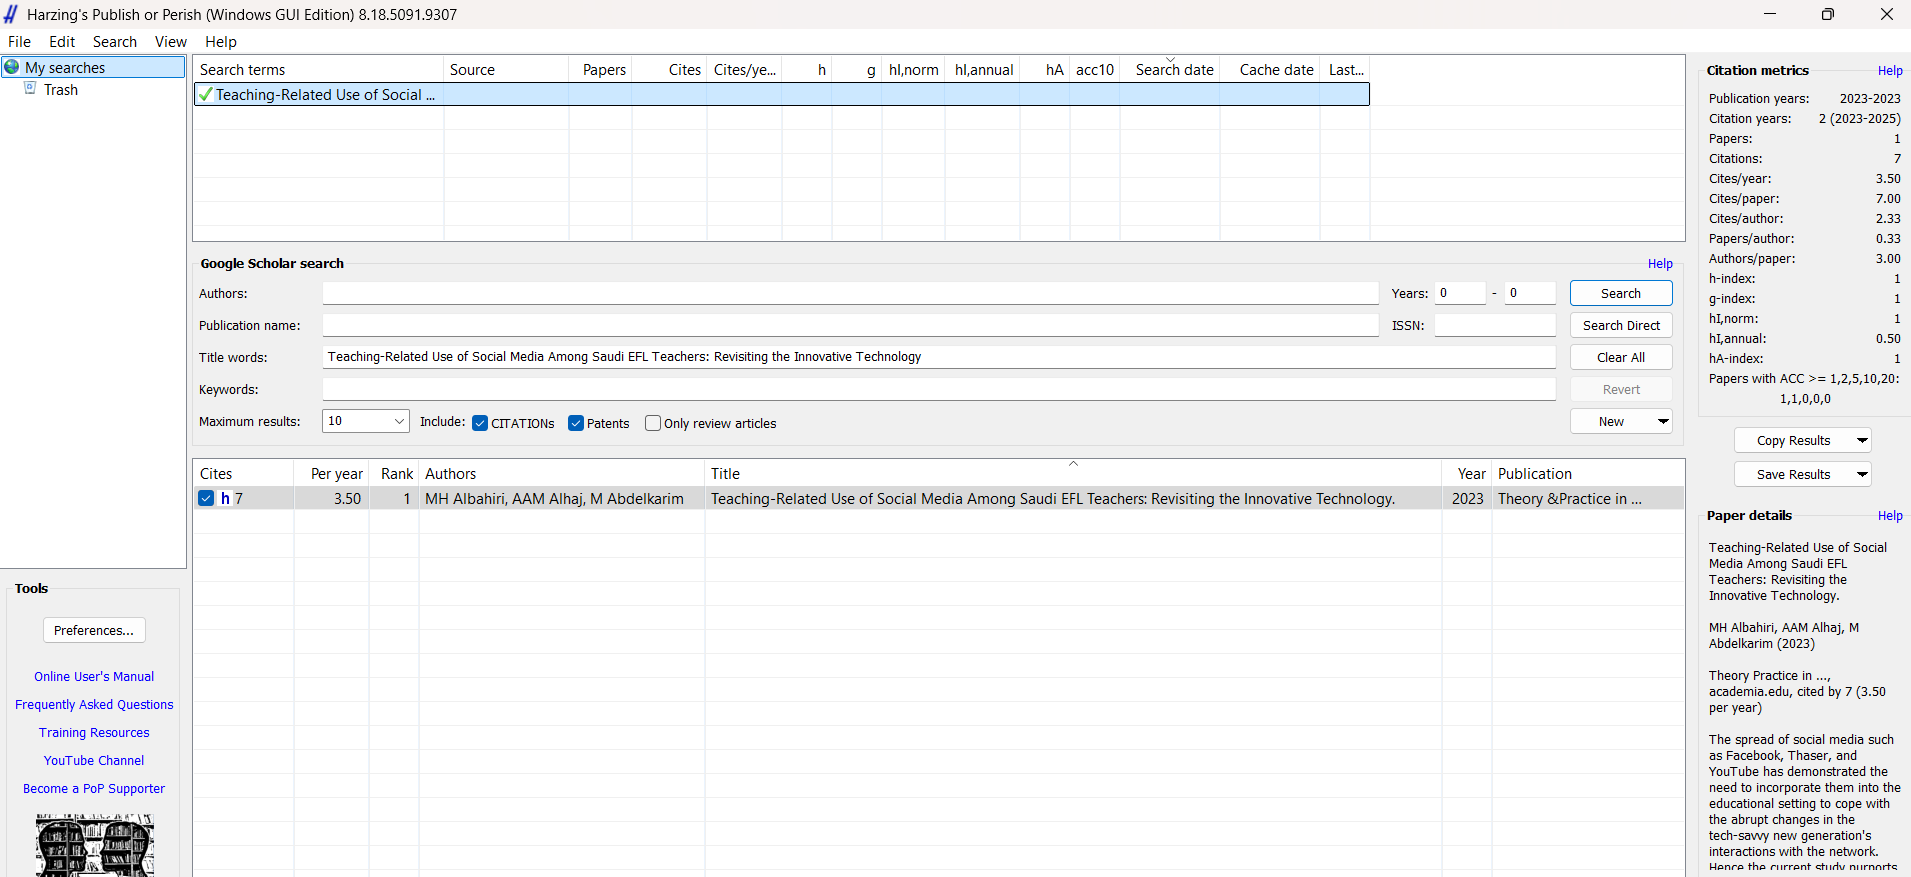Uncheck the CITATIONs include checkbox
This screenshot has width=1911, height=877.
click(x=480, y=423)
